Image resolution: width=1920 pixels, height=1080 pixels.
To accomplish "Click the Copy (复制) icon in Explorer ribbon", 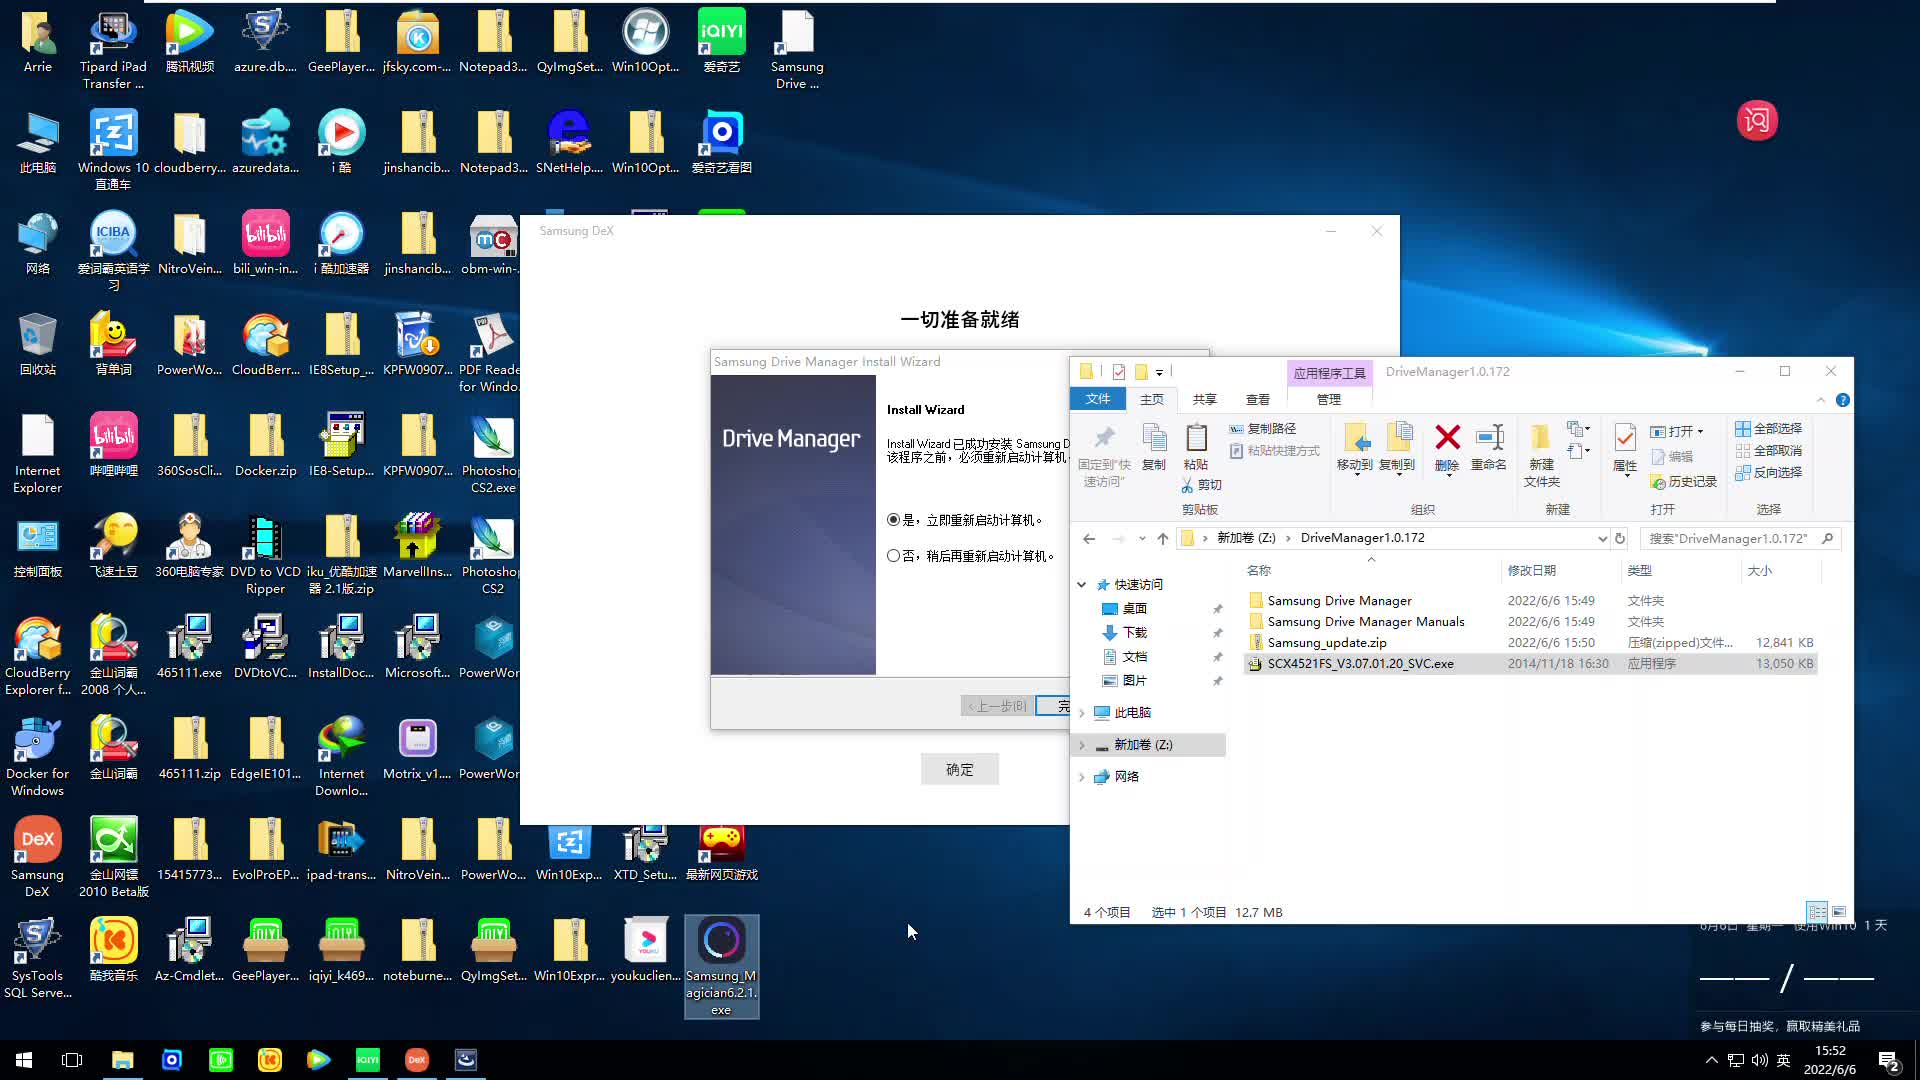I will 1154,446.
